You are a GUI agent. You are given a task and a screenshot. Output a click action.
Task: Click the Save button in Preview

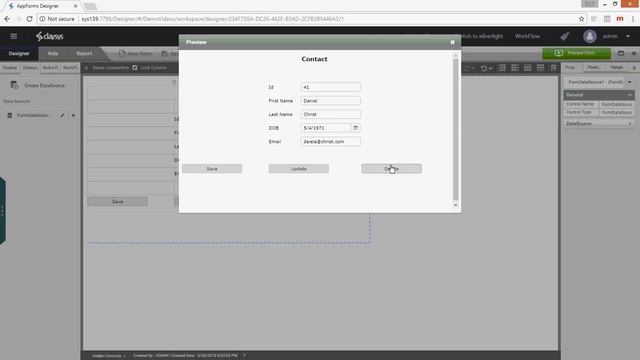pyautogui.click(x=212, y=169)
